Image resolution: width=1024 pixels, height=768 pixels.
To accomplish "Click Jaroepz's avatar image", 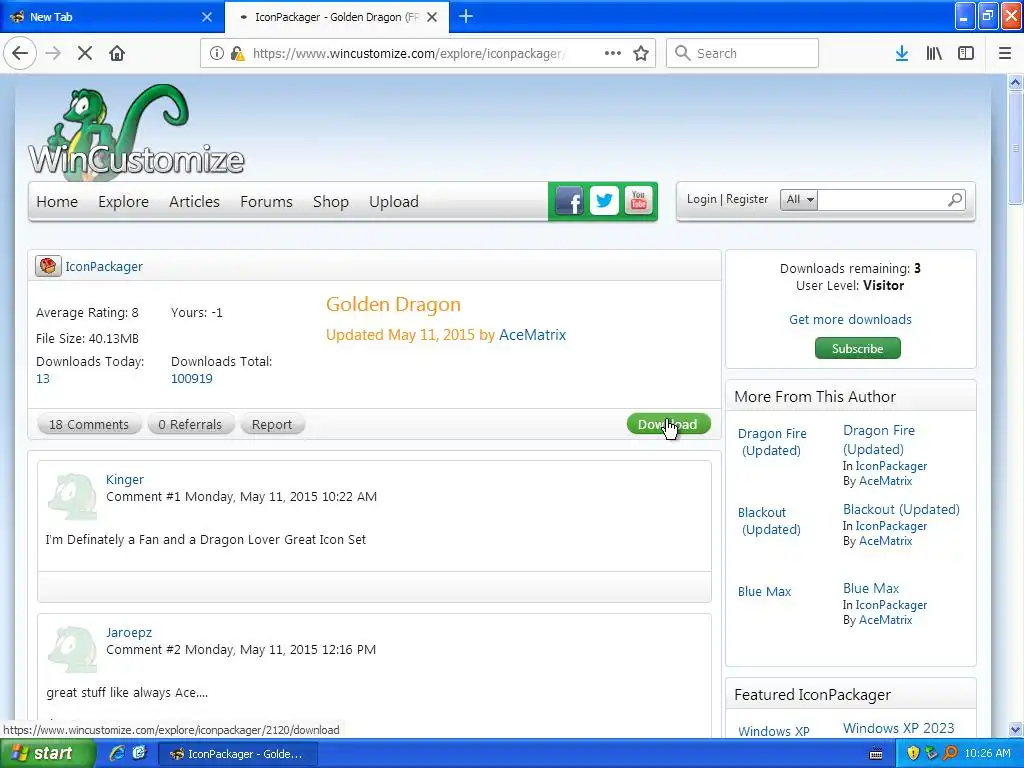I will [72, 649].
